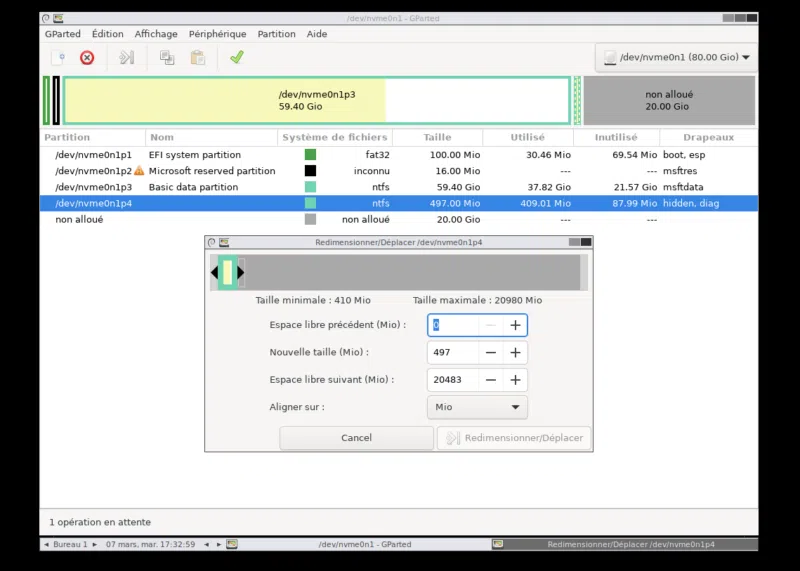Open the /dev/nvme0n1 device selector dropdown
800x571 pixels.
click(x=675, y=58)
